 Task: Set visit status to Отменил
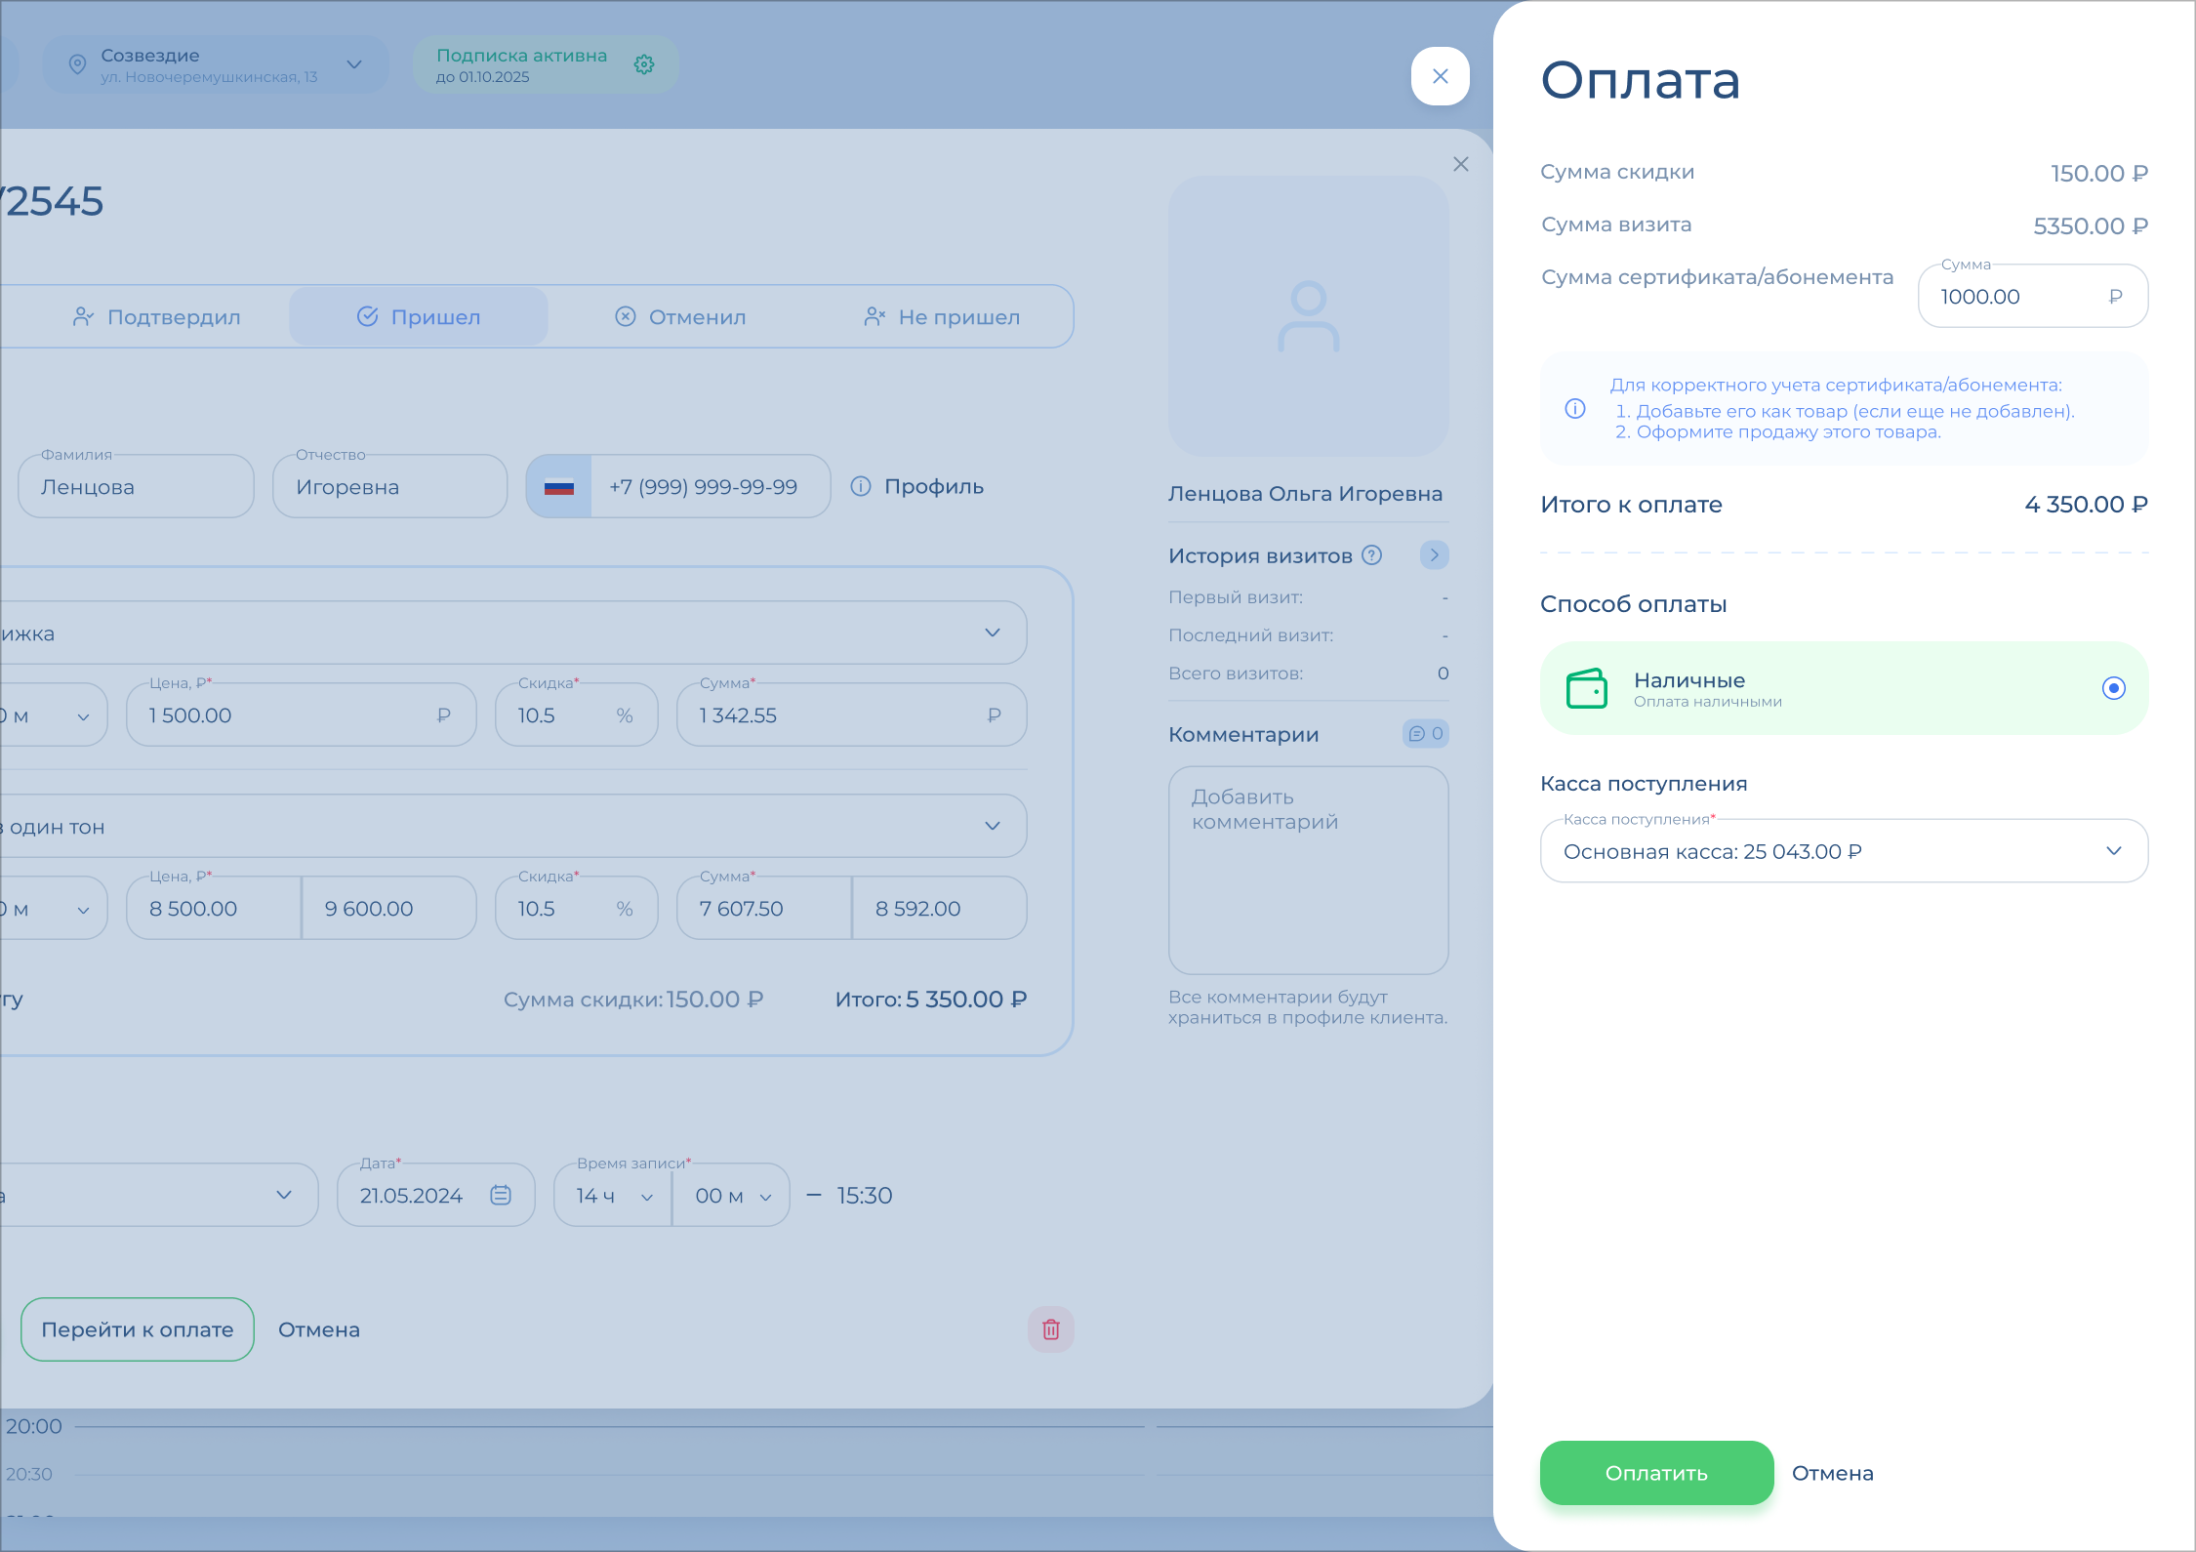680,317
